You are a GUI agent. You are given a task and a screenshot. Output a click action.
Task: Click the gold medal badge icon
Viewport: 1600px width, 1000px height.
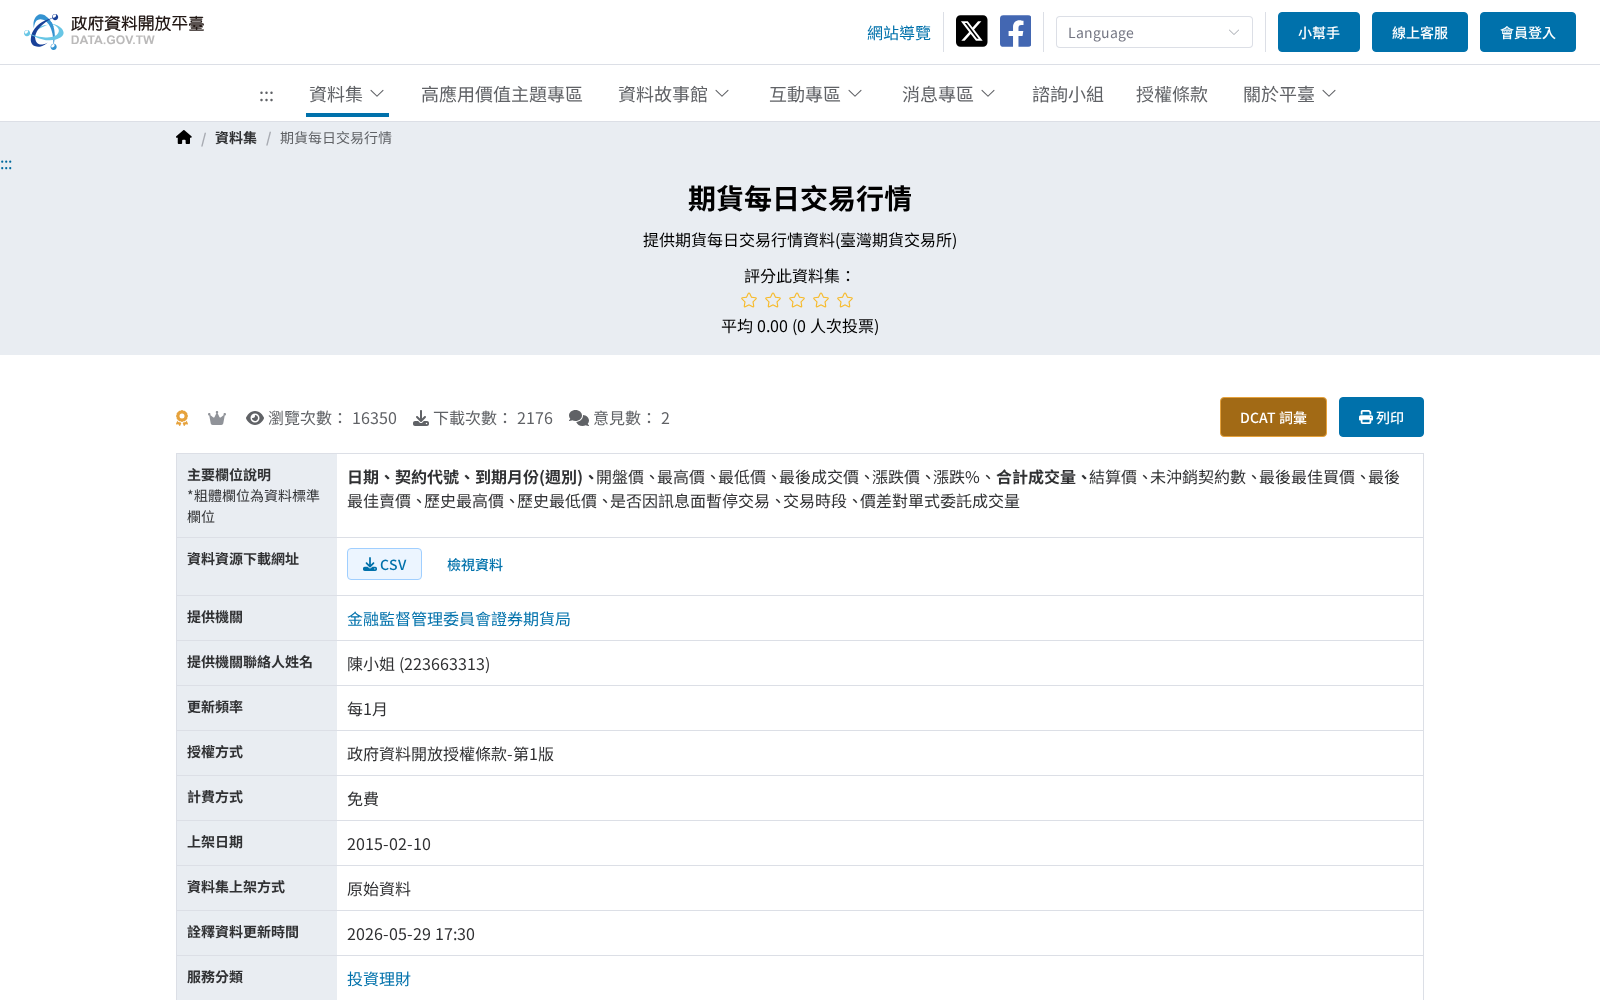click(x=182, y=418)
